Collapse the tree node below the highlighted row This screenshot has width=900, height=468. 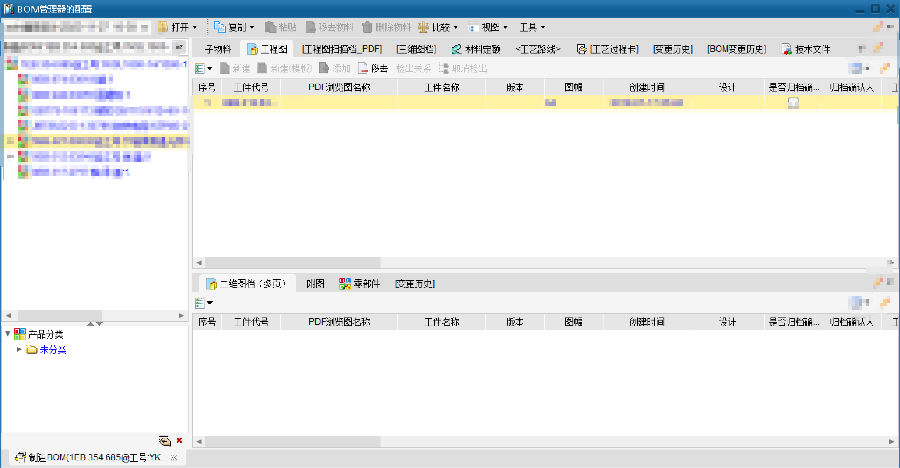tap(10, 156)
